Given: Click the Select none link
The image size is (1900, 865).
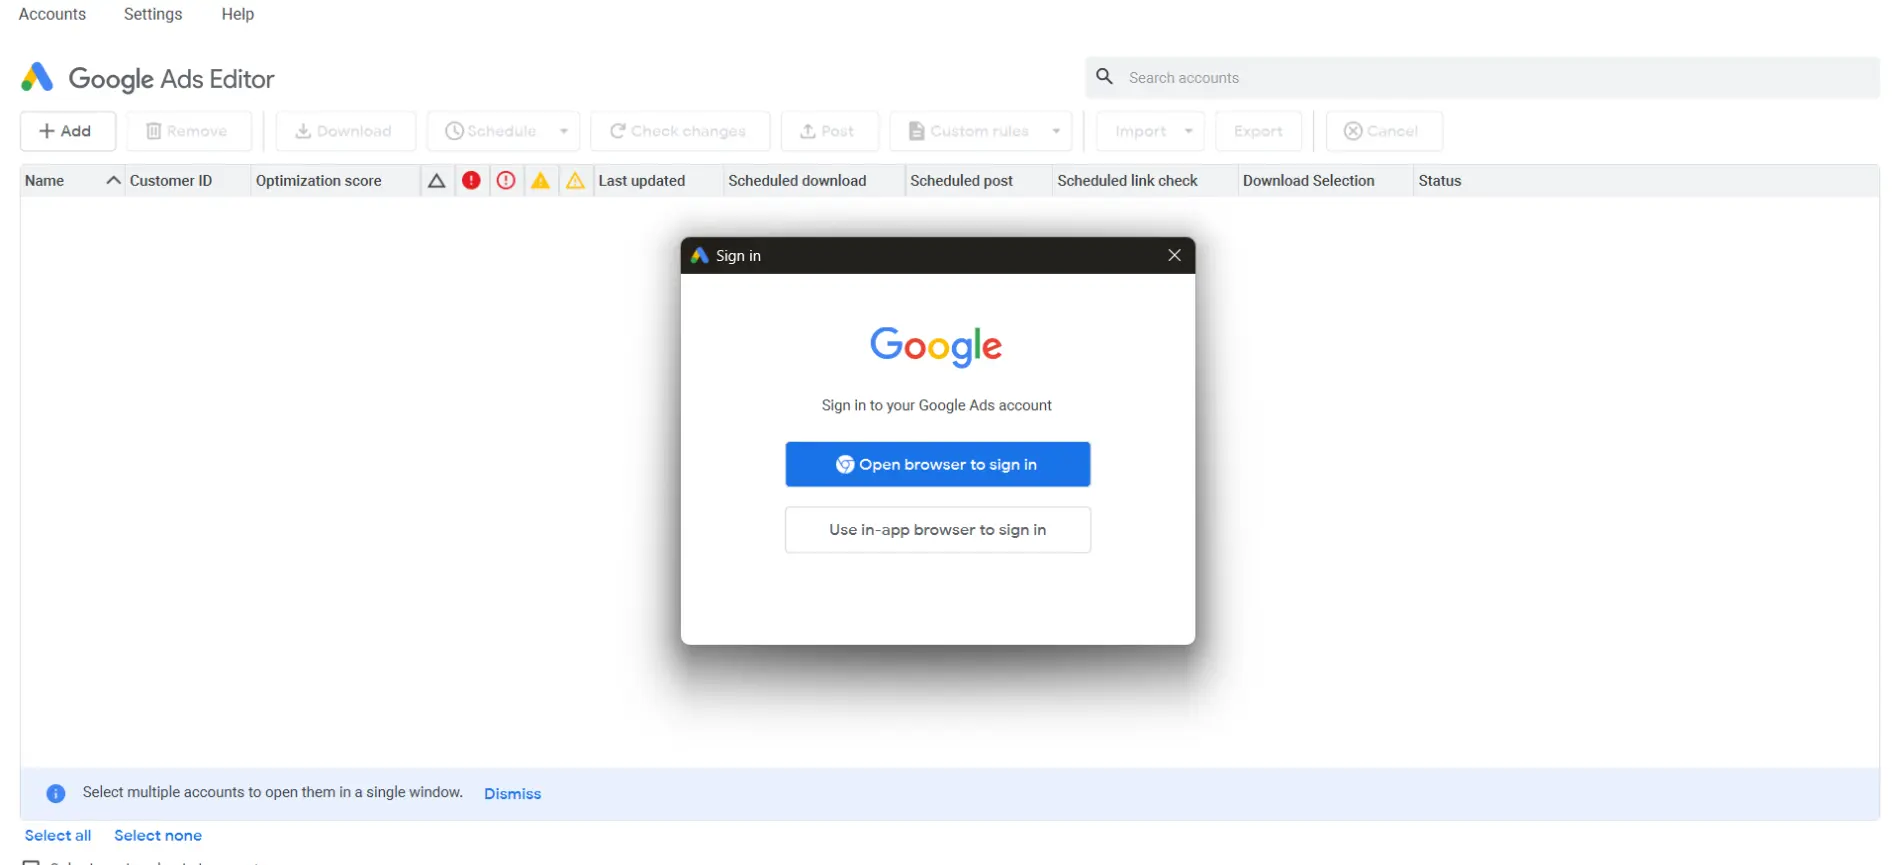Looking at the screenshot, I should [158, 836].
